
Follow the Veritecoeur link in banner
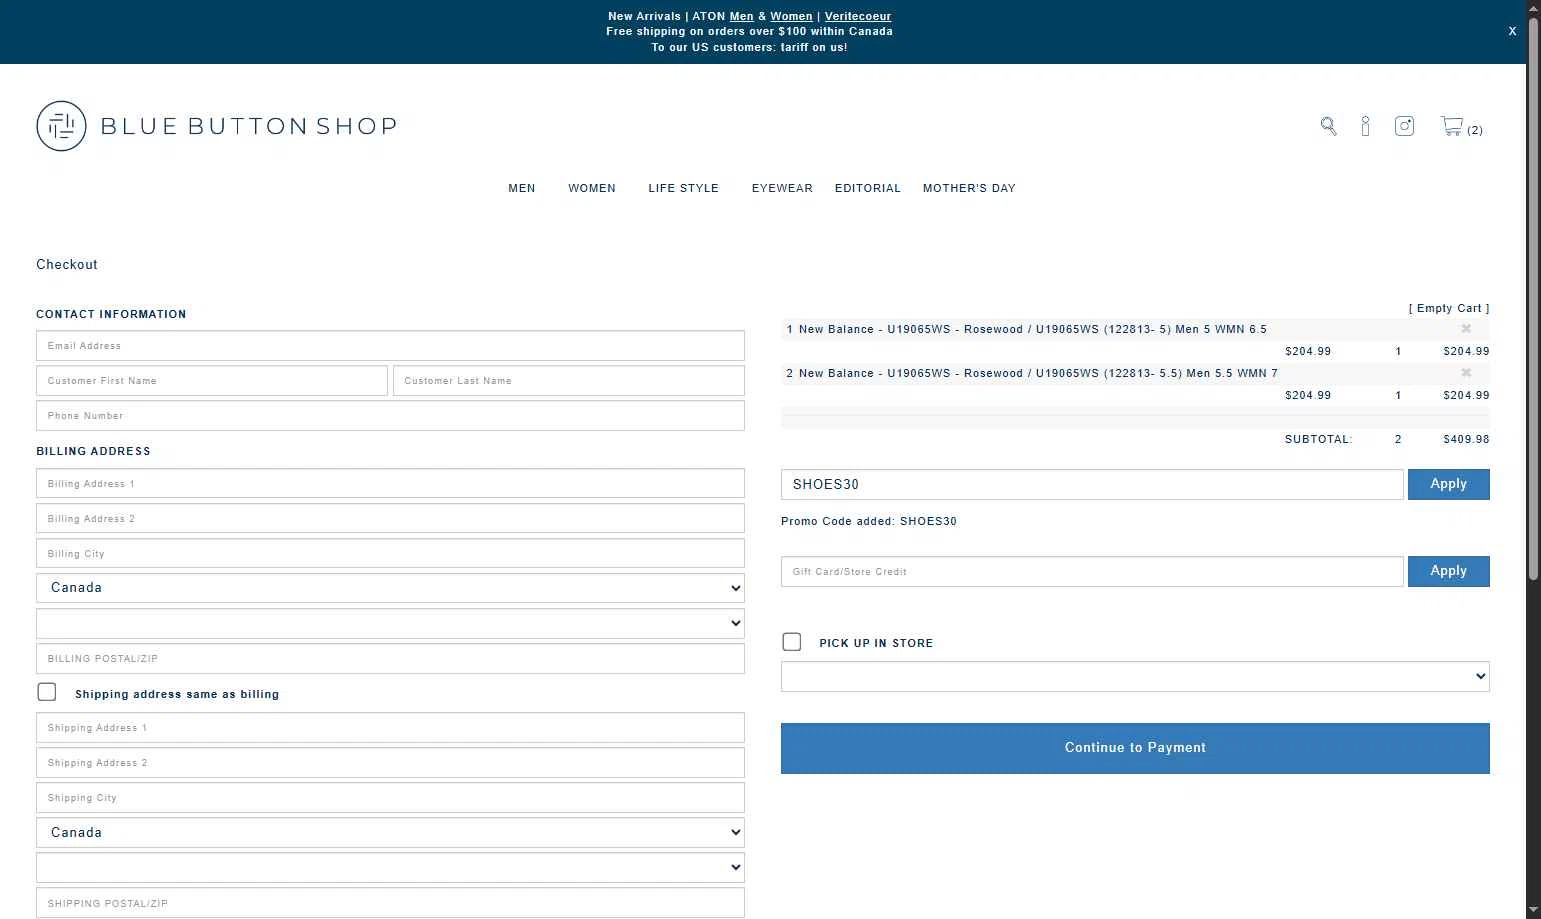click(x=858, y=16)
